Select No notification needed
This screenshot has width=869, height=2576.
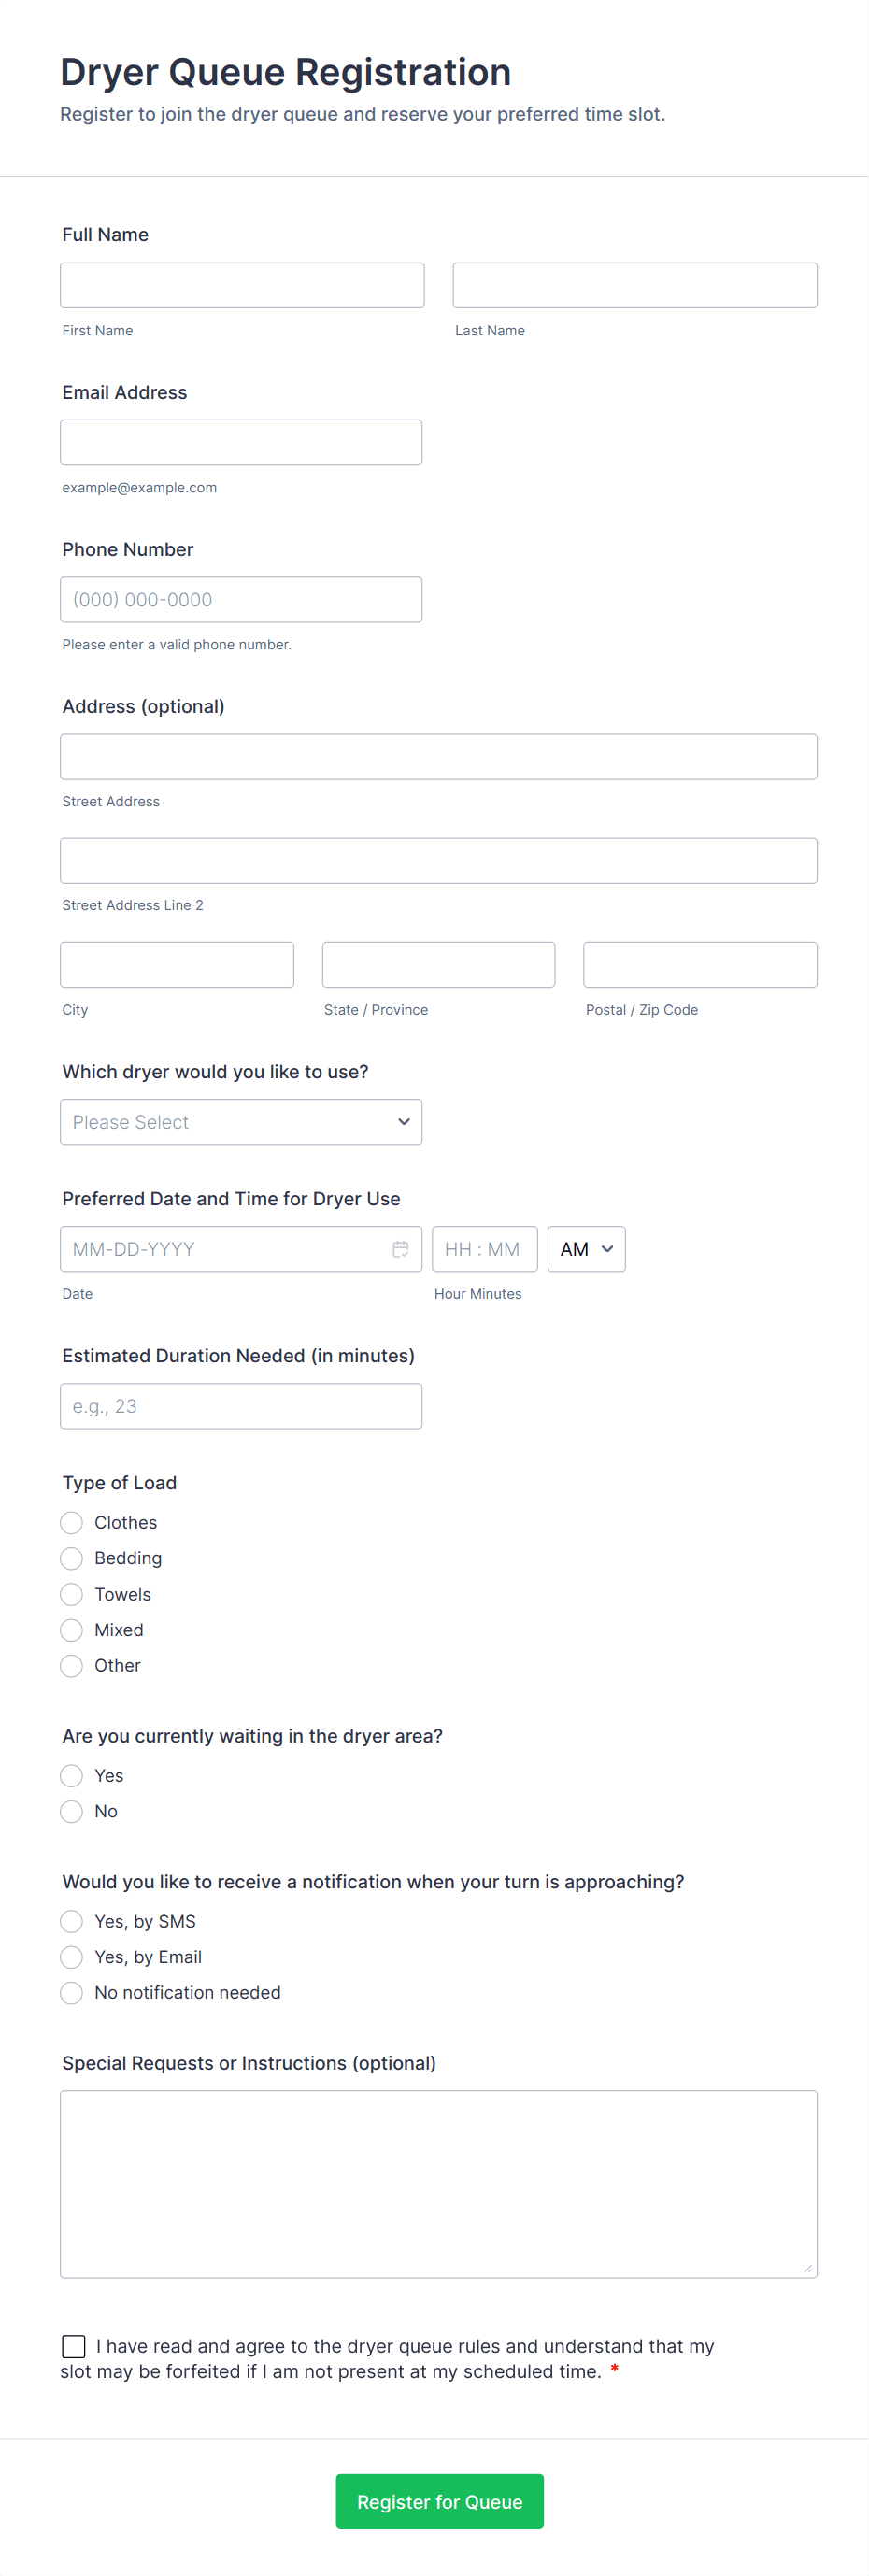(x=72, y=1993)
